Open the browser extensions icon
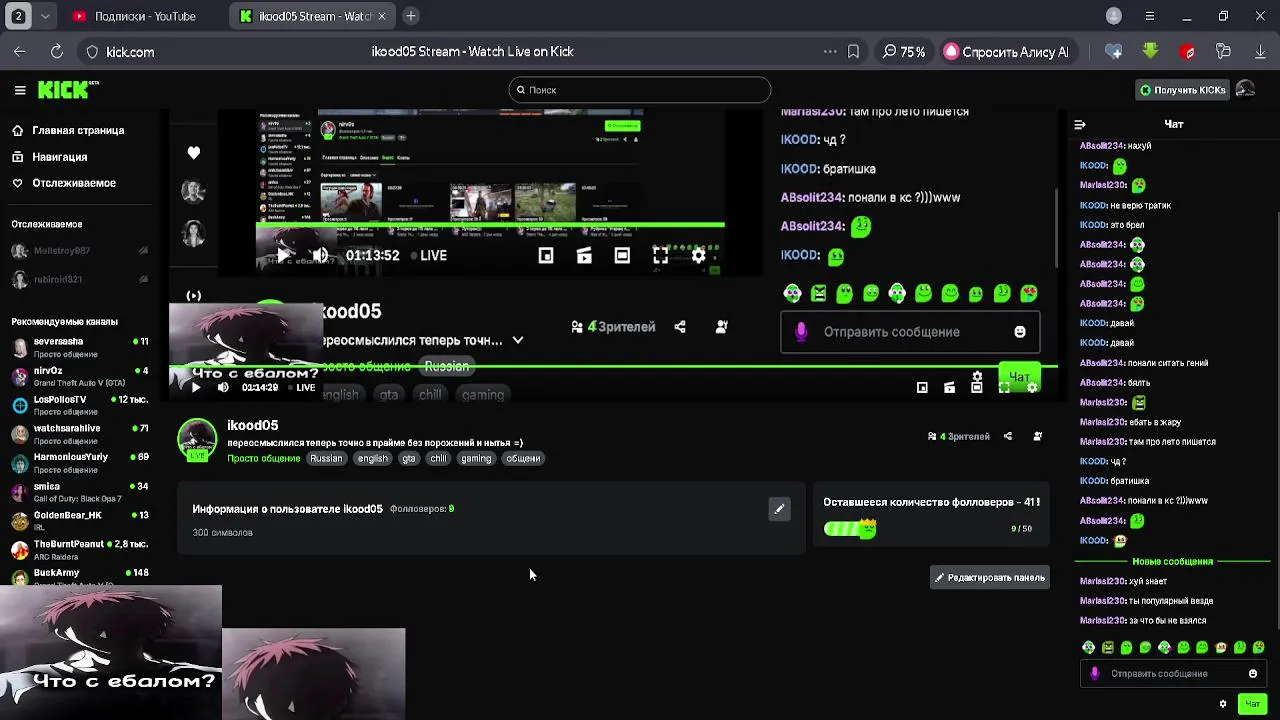This screenshot has width=1280, height=720. click(1223, 52)
